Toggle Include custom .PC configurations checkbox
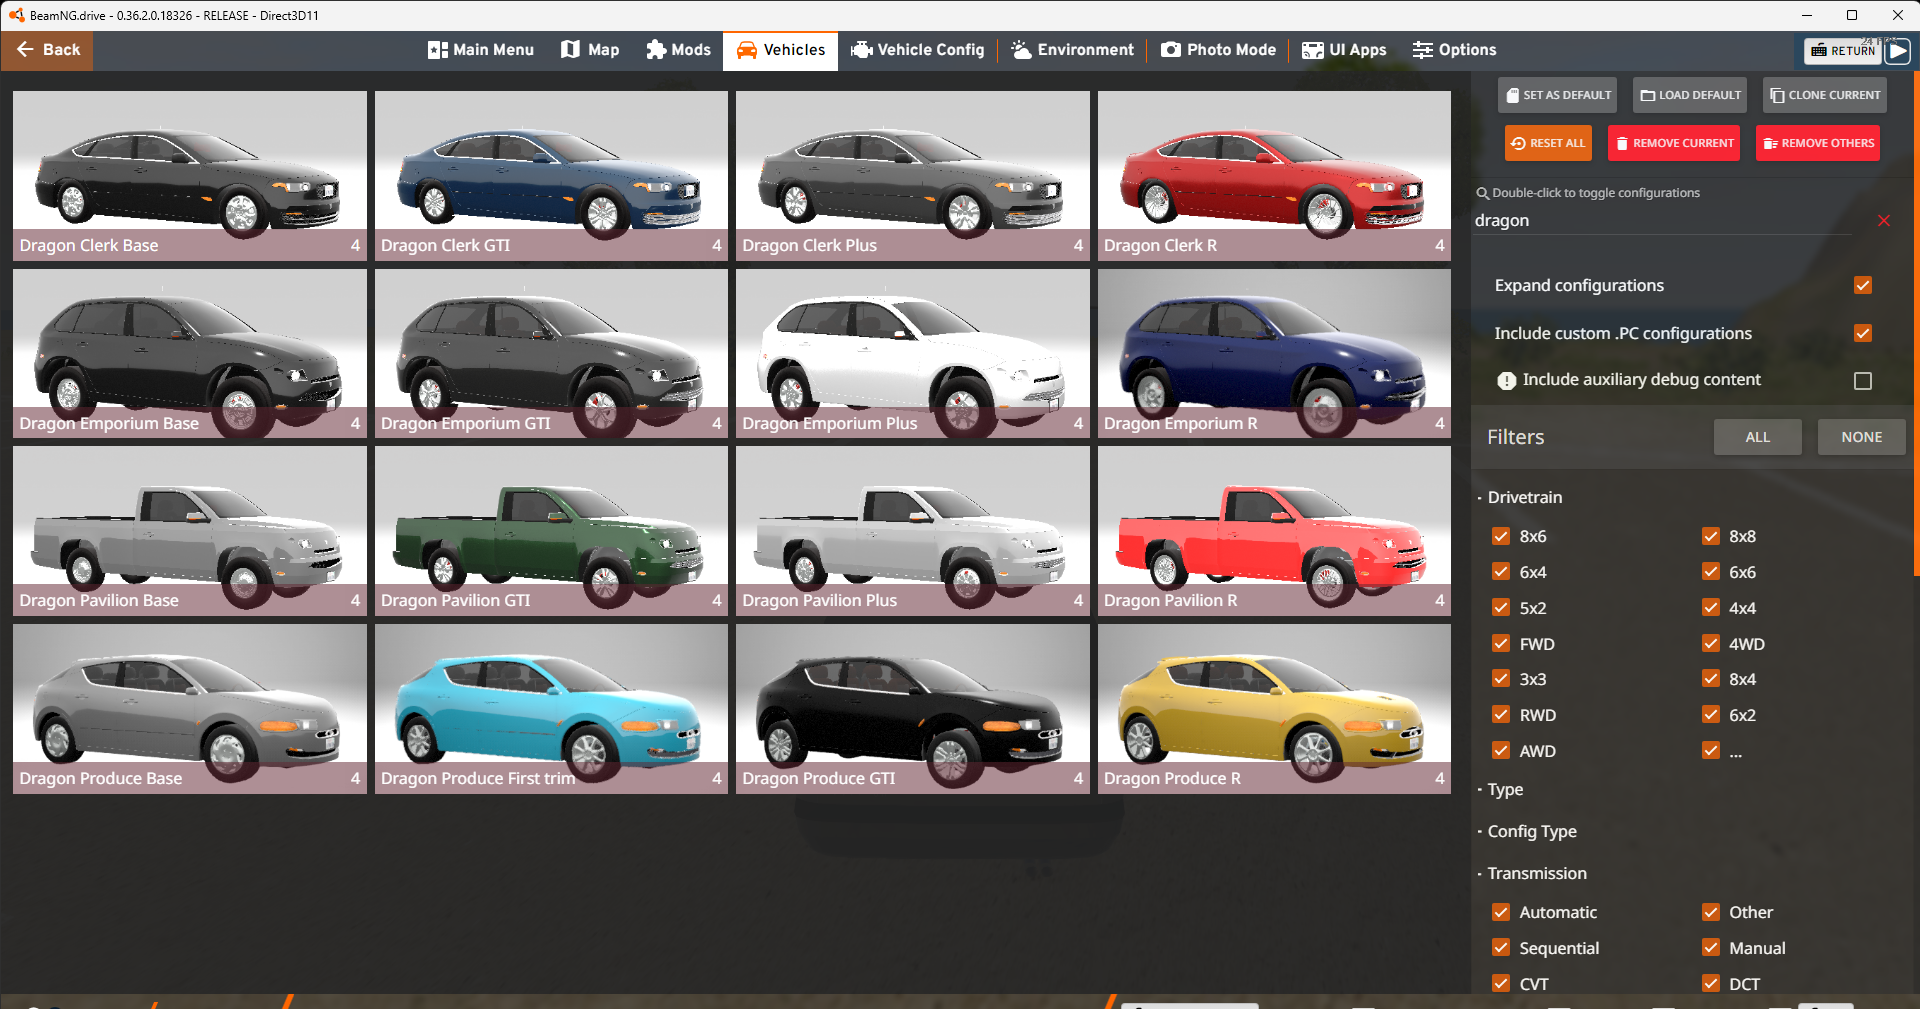Image resolution: width=1920 pixels, height=1009 pixels. click(x=1862, y=333)
